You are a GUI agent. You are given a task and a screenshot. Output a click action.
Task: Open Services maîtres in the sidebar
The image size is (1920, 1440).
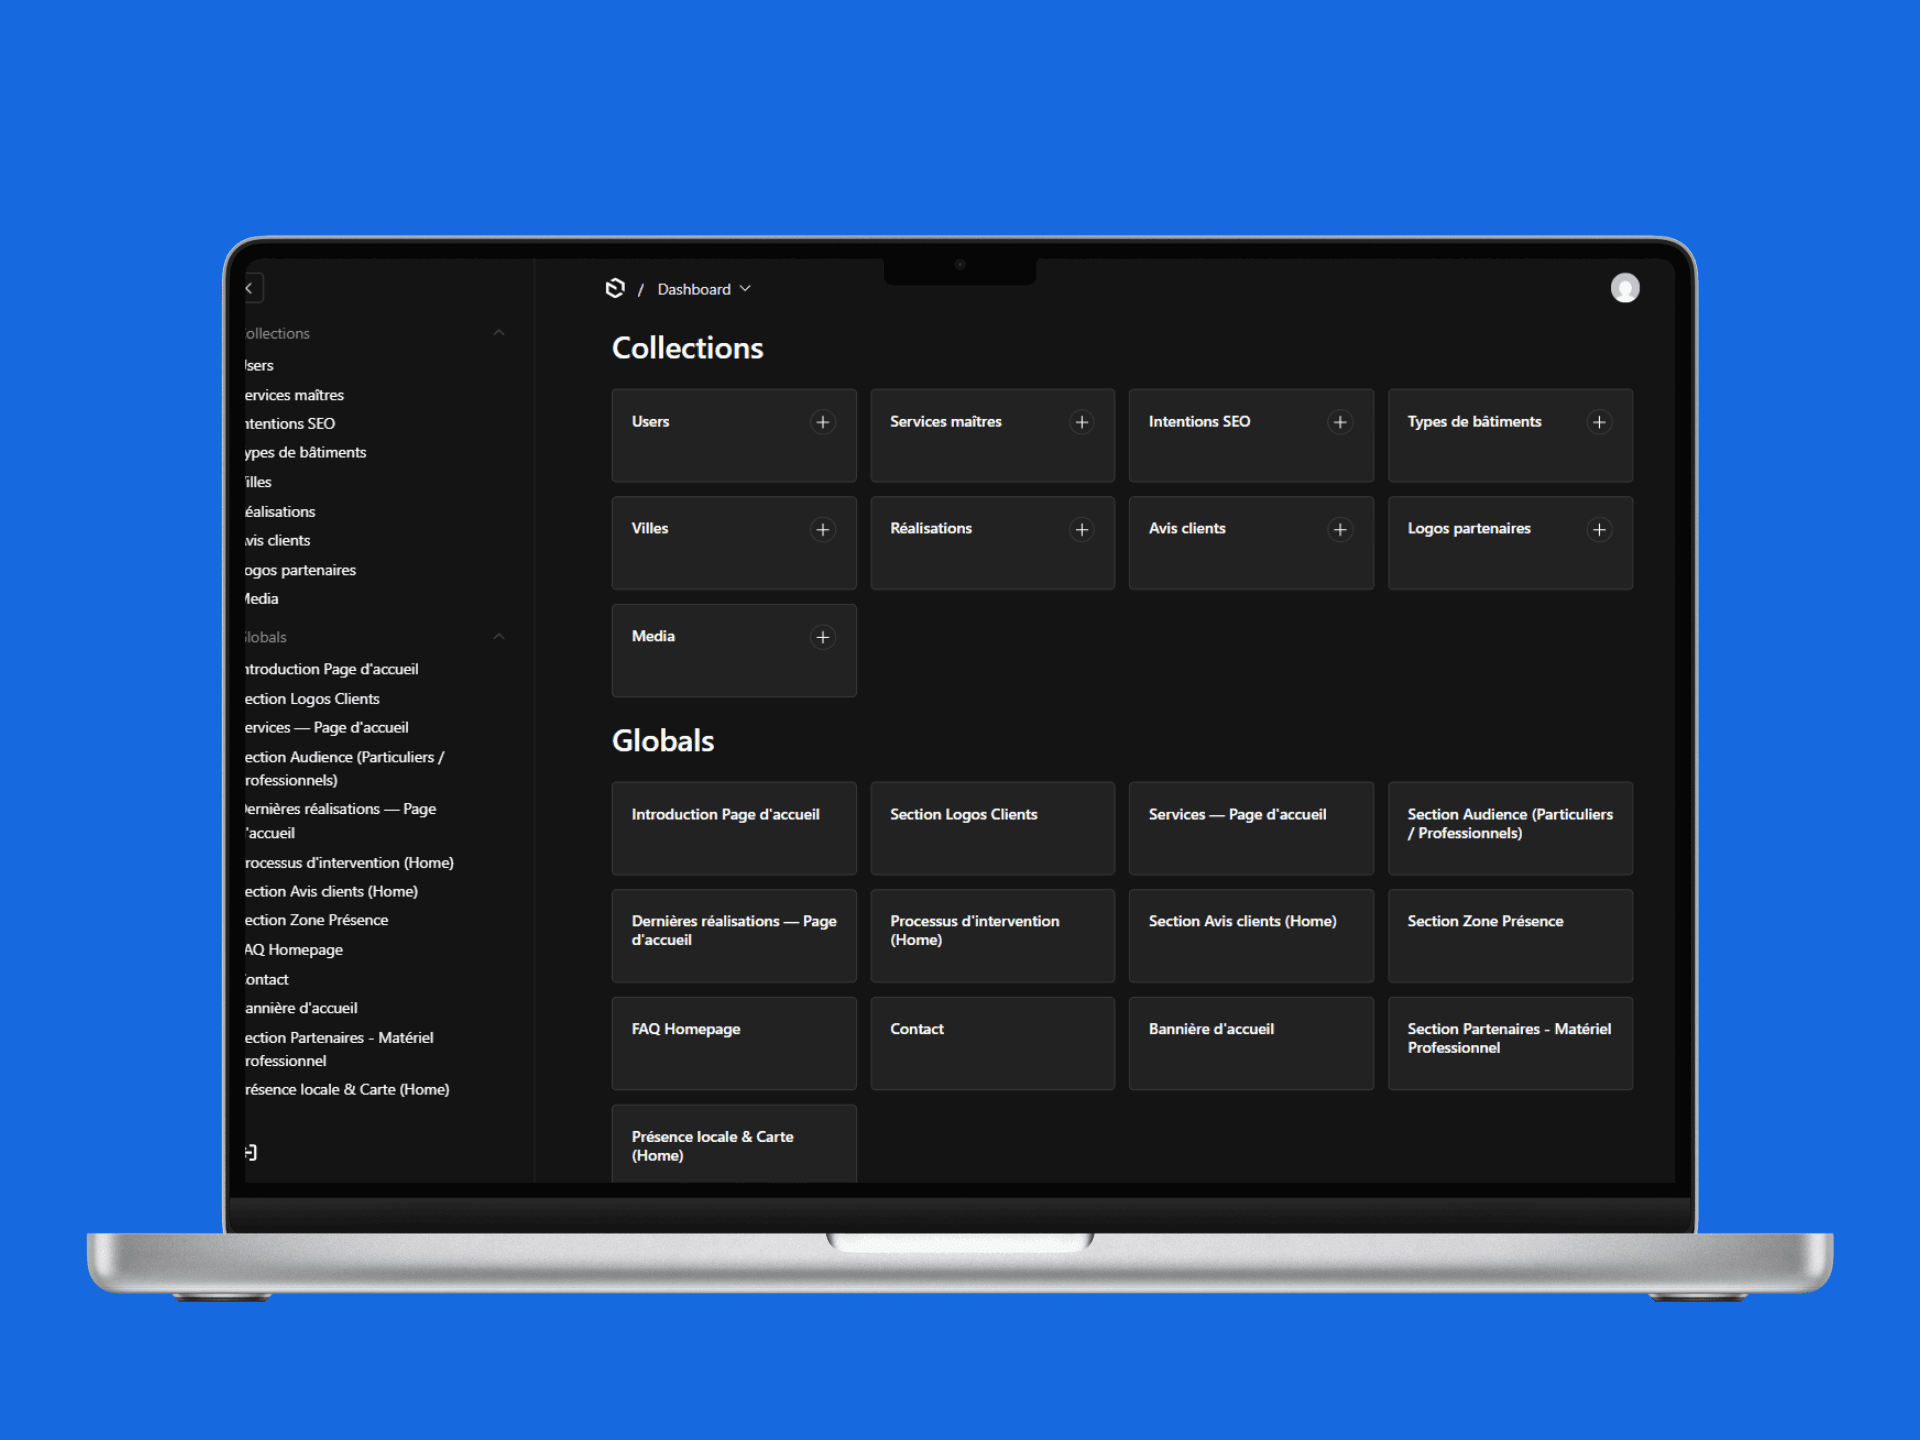coord(294,395)
